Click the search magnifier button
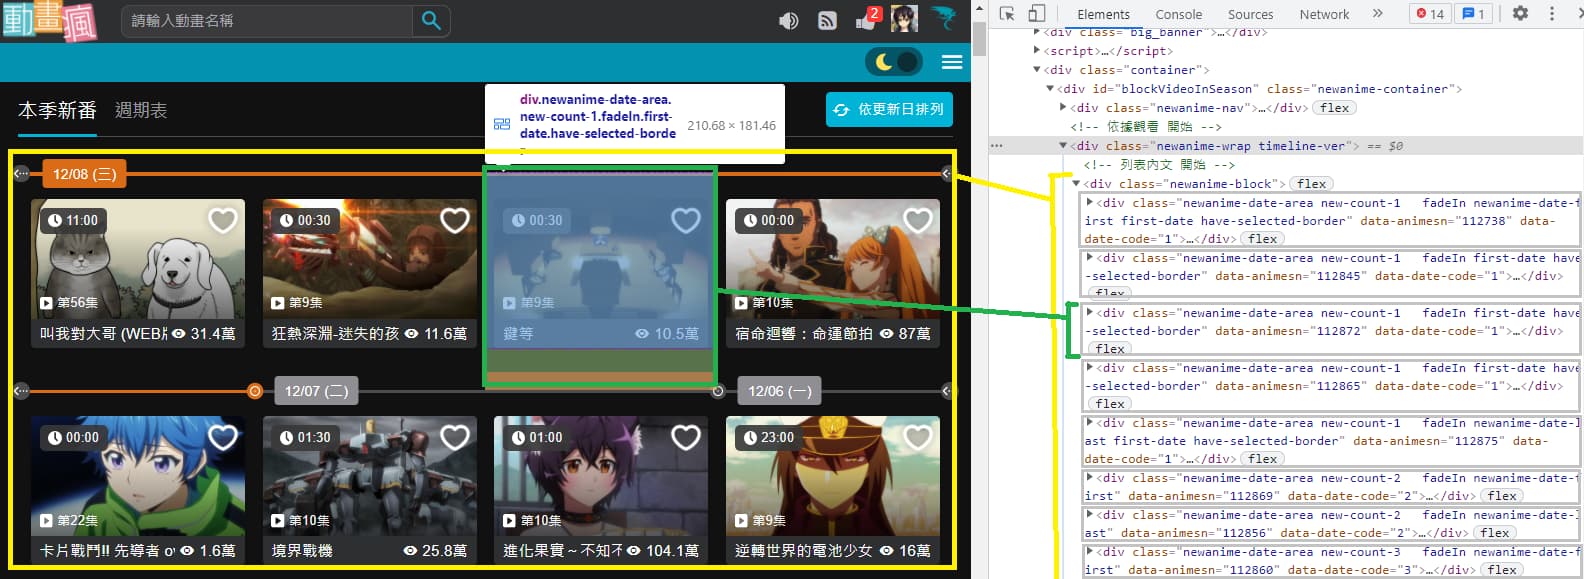 pos(431,20)
